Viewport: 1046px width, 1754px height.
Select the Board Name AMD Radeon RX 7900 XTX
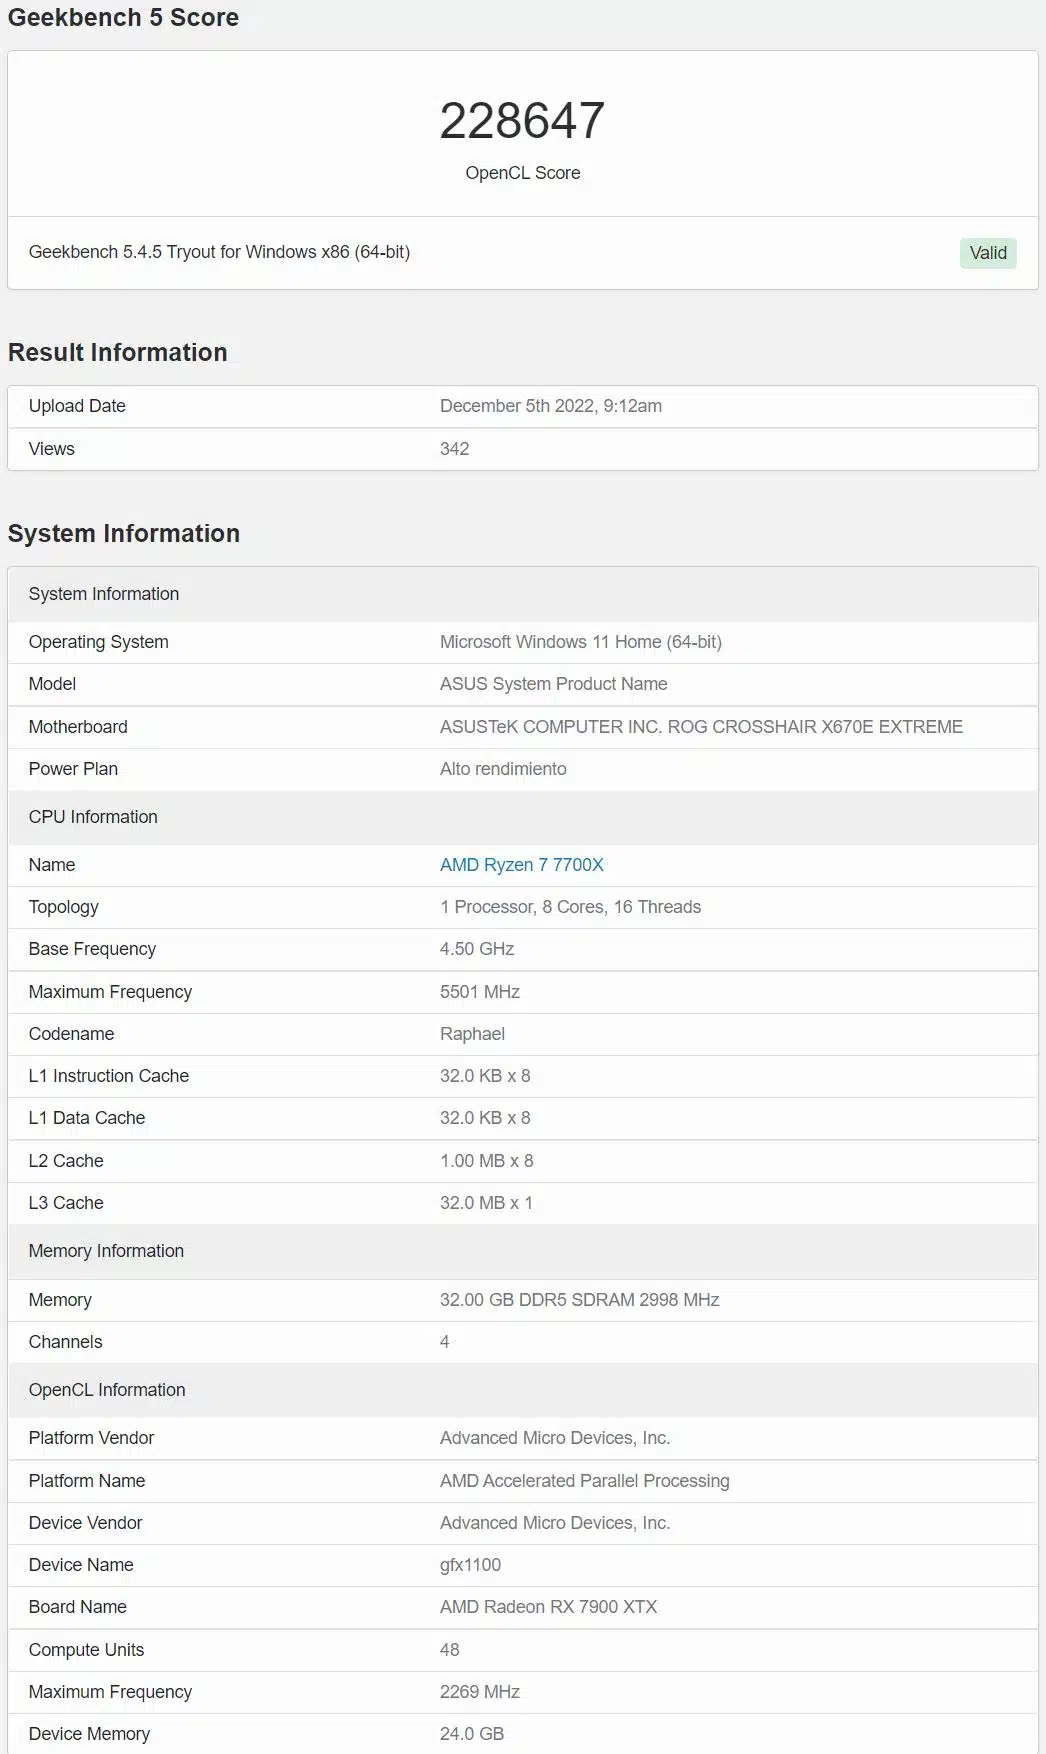coord(548,1607)
